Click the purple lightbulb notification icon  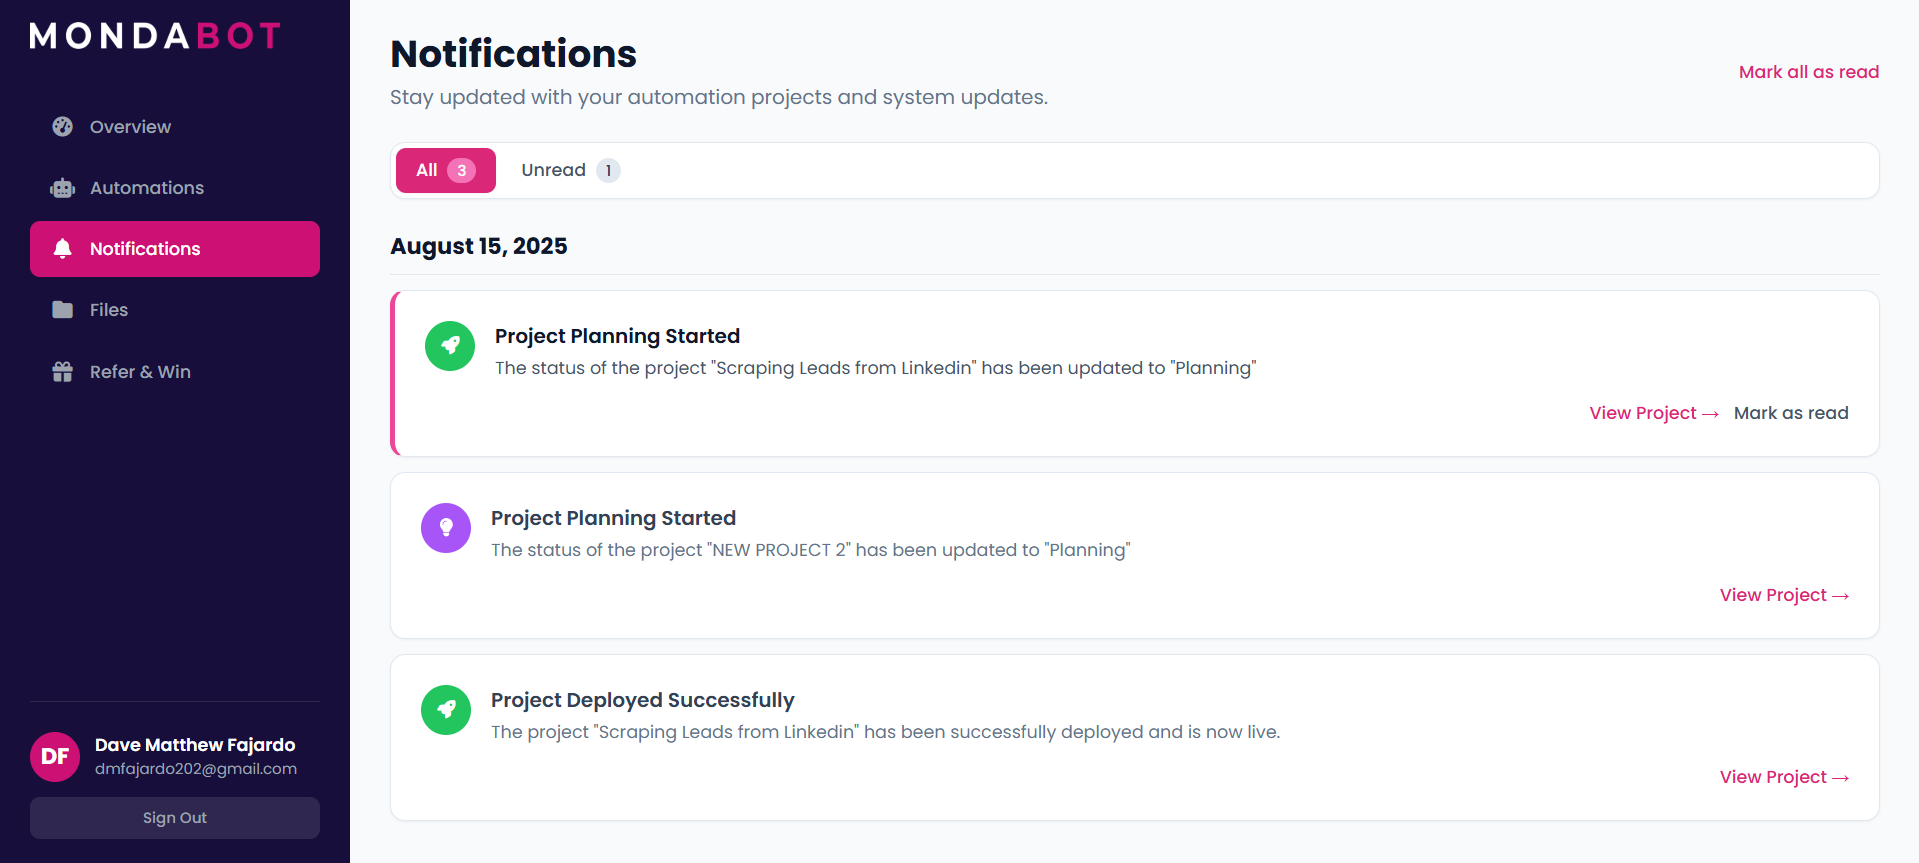click(446, 528)
